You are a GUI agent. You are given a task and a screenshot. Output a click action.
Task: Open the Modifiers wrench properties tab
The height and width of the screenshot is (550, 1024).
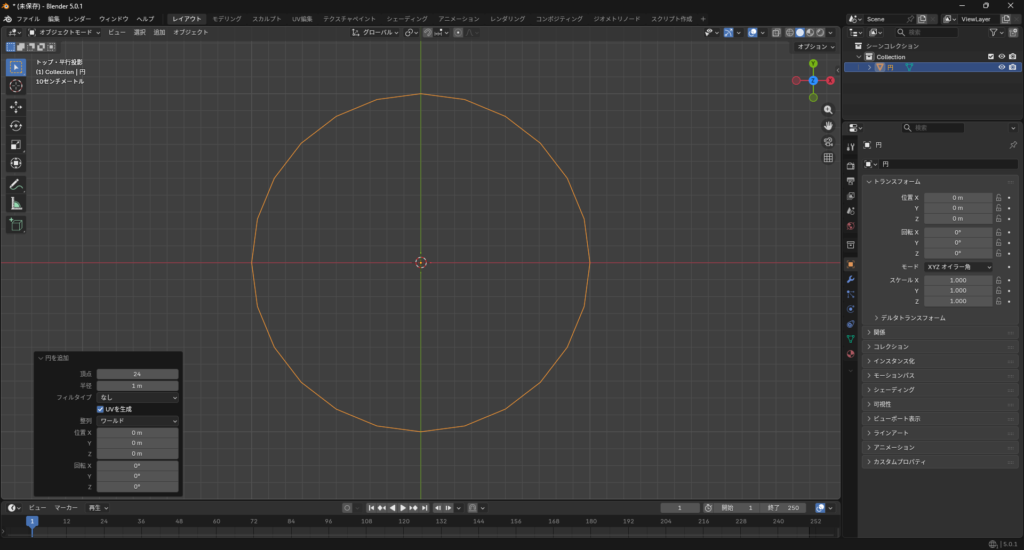(850, 279)
